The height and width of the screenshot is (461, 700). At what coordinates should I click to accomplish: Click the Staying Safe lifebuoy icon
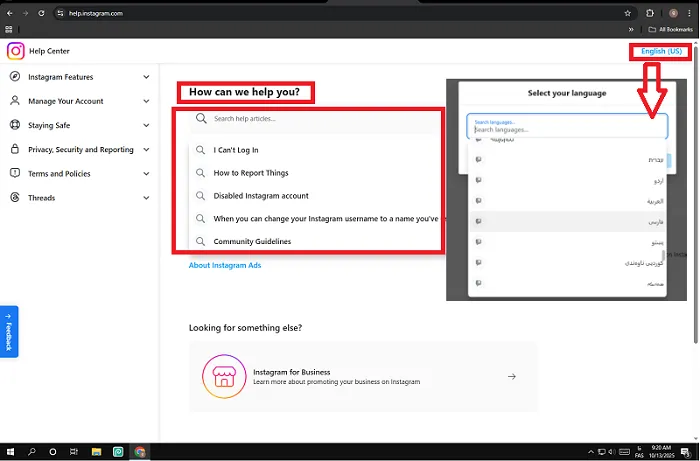15,125
